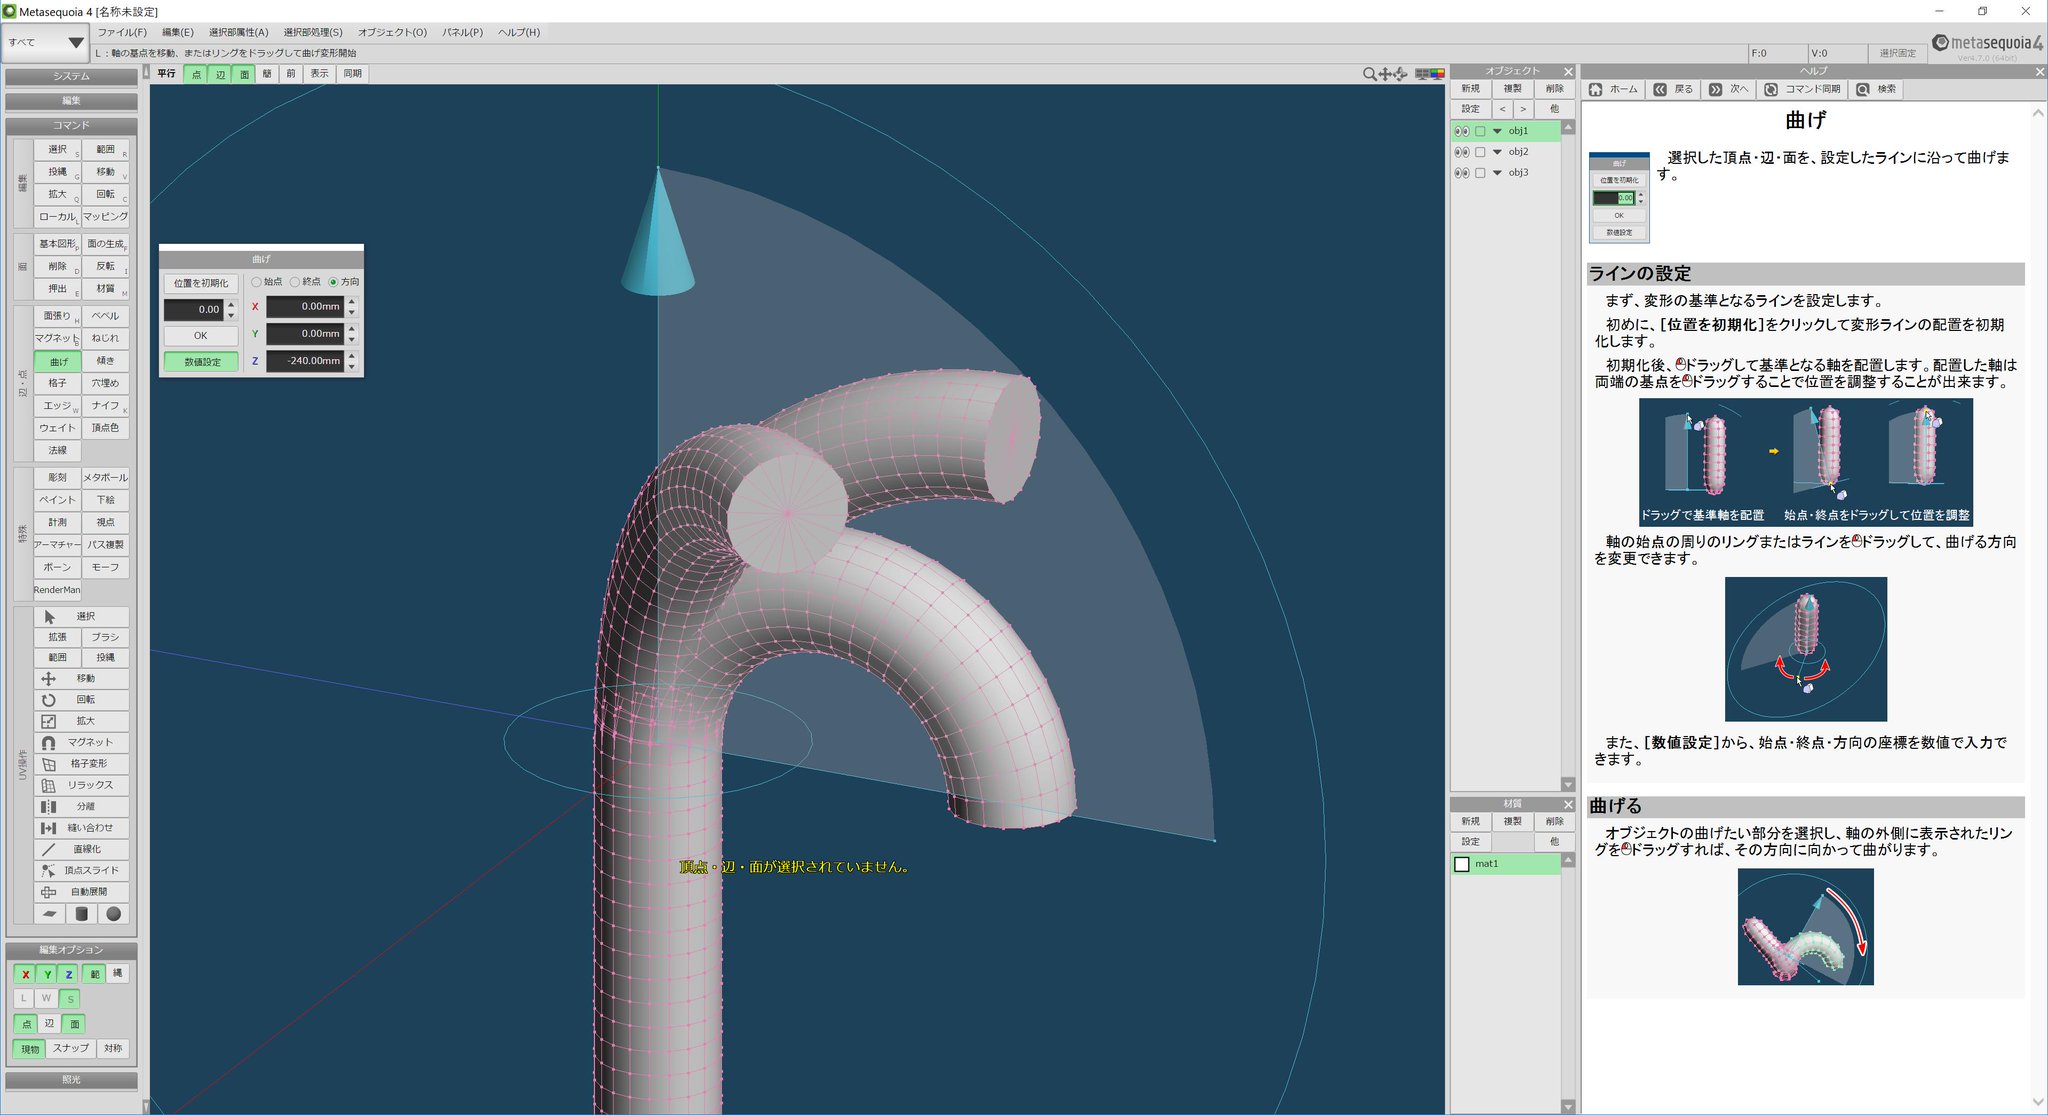The image size is (2048, 1115).
Task: Toggle Z axis edit option
Action: [x=69, y=974]
